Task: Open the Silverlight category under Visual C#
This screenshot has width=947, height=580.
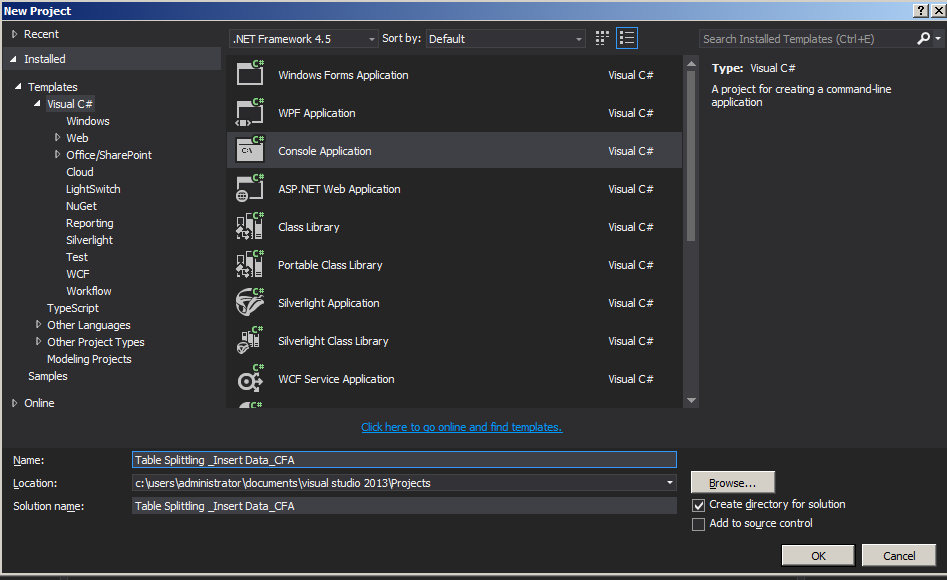Action: [x=89, y=239]
